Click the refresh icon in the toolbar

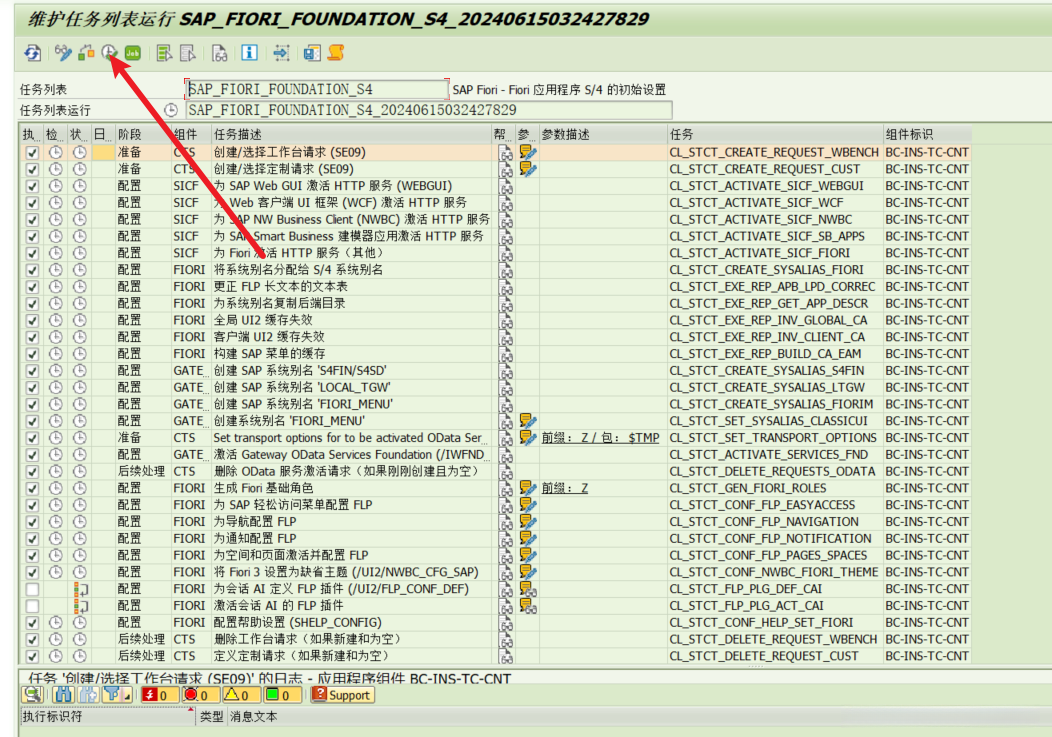[x=32, y=53]
